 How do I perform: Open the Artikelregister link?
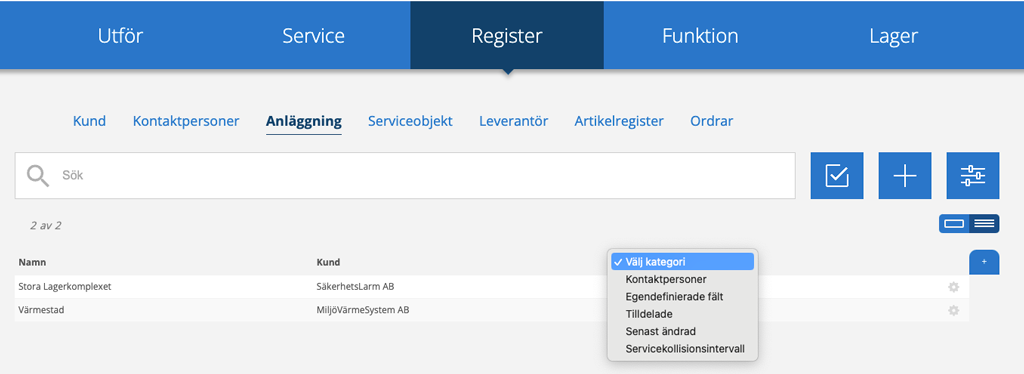click(x=619, y=121)
